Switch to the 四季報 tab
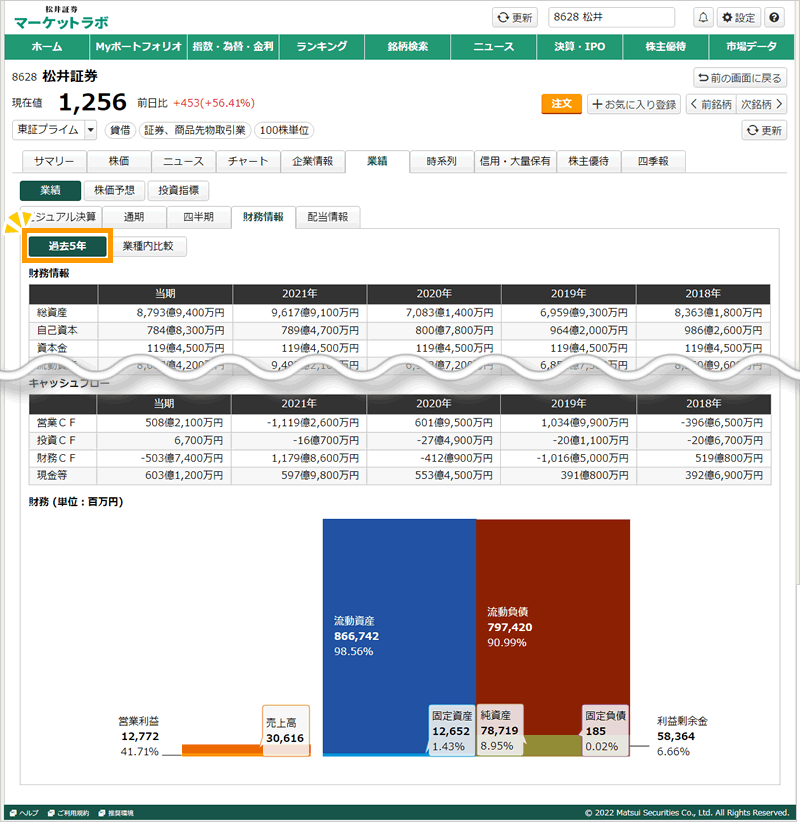 [x=653, y=161]
